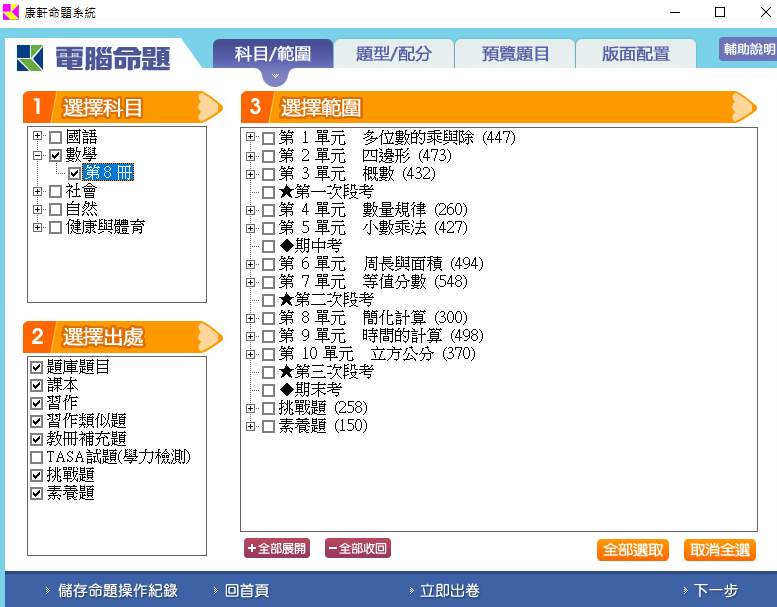This screenshot has width=777, height=607.
Task: Click 立即出卷 to generate exam
Action: click(x=449, y=591)
